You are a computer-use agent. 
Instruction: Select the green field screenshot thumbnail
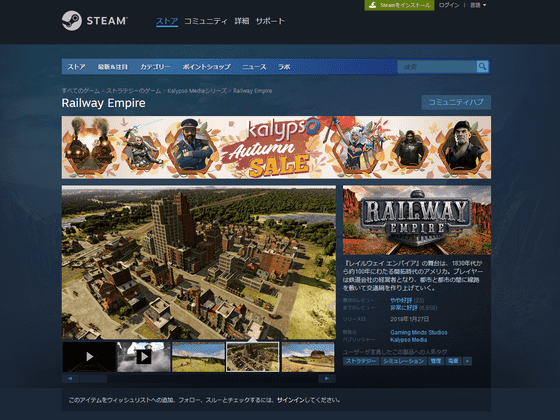click(x=199, y=357)
